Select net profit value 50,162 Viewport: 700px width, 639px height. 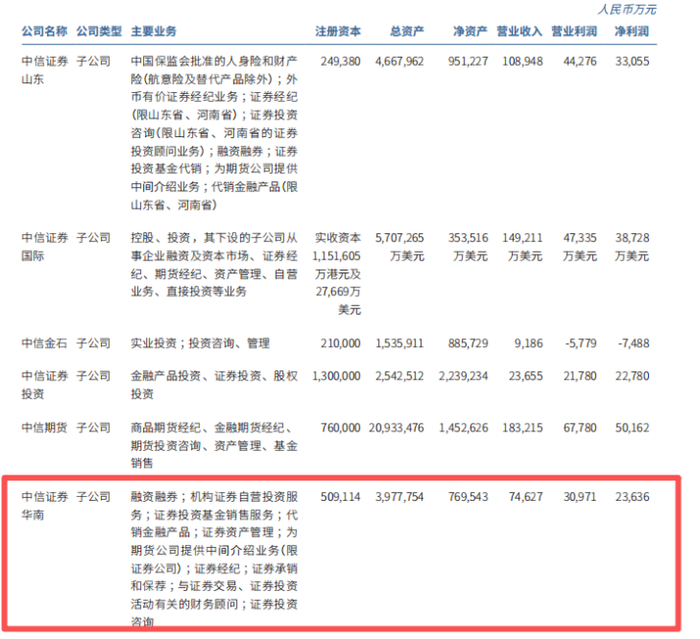pos(632,428)
